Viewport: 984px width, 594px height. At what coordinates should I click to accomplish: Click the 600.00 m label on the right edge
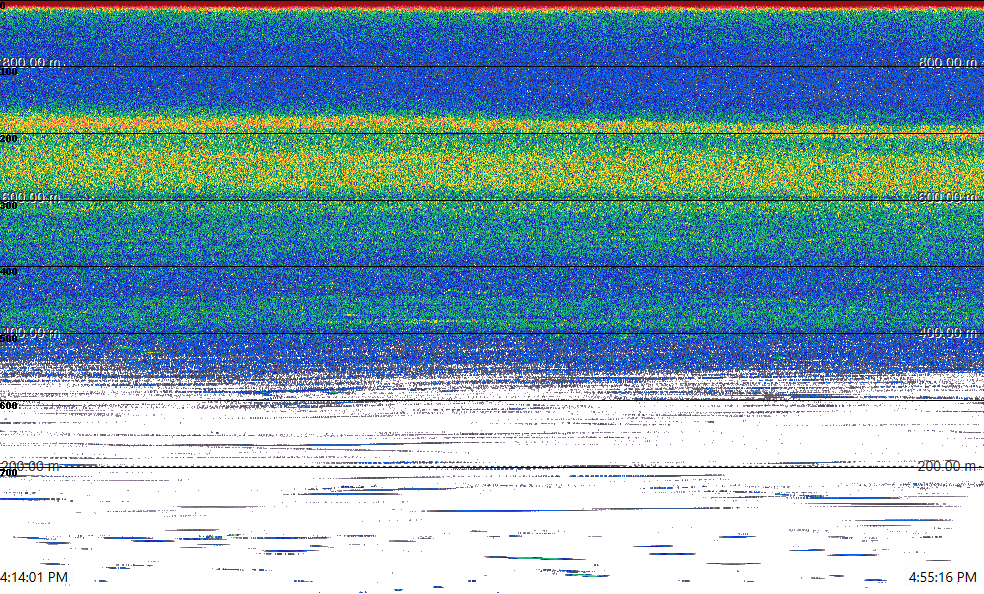(x=948, y=197)
